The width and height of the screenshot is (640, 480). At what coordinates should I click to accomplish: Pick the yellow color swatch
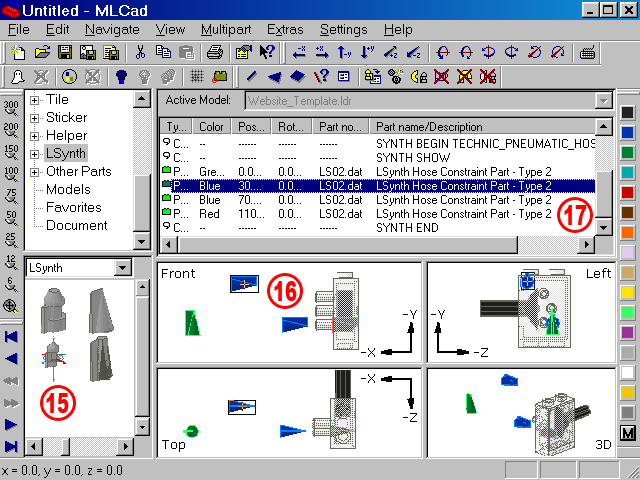point(627,292)
